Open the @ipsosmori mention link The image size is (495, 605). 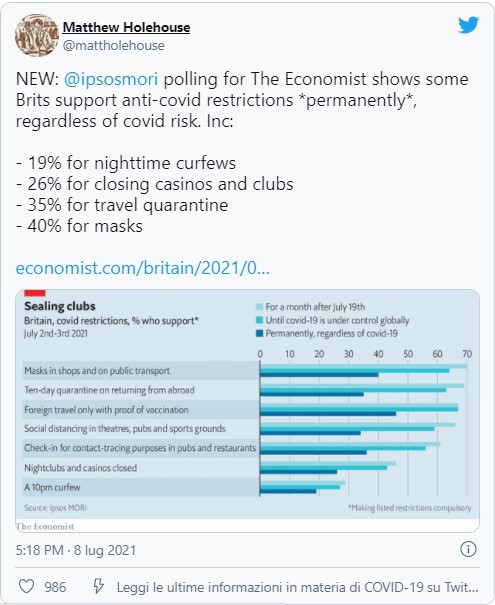click(x=111, y=79)
